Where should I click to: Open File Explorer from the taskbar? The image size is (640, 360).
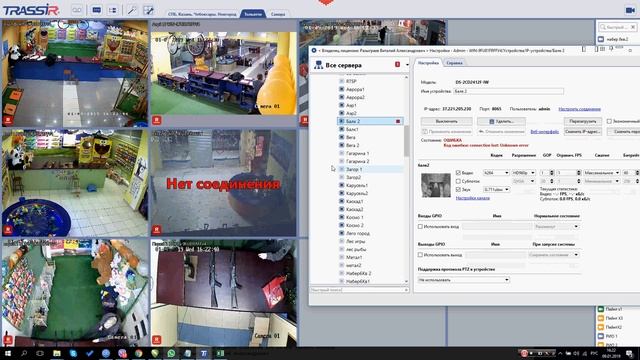pos(57,353)
